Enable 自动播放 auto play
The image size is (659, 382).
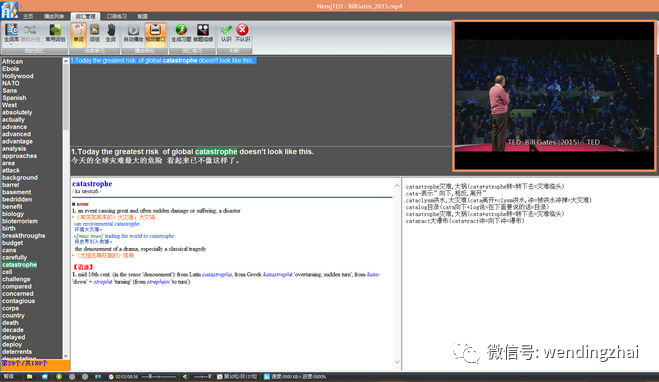click(133, 33)
